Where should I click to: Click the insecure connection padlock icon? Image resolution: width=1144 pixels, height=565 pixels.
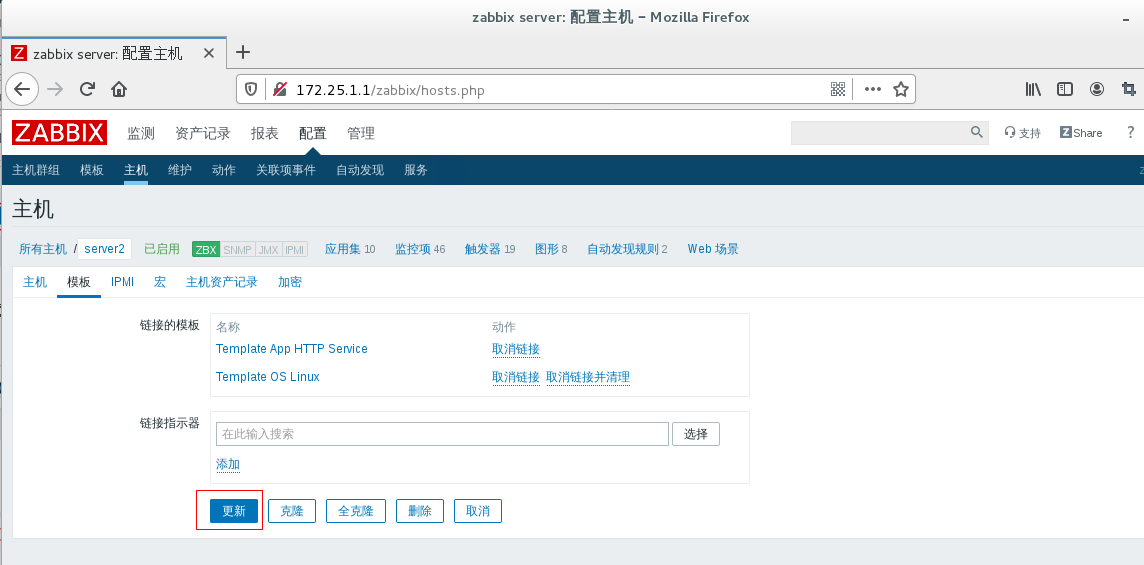280,89
